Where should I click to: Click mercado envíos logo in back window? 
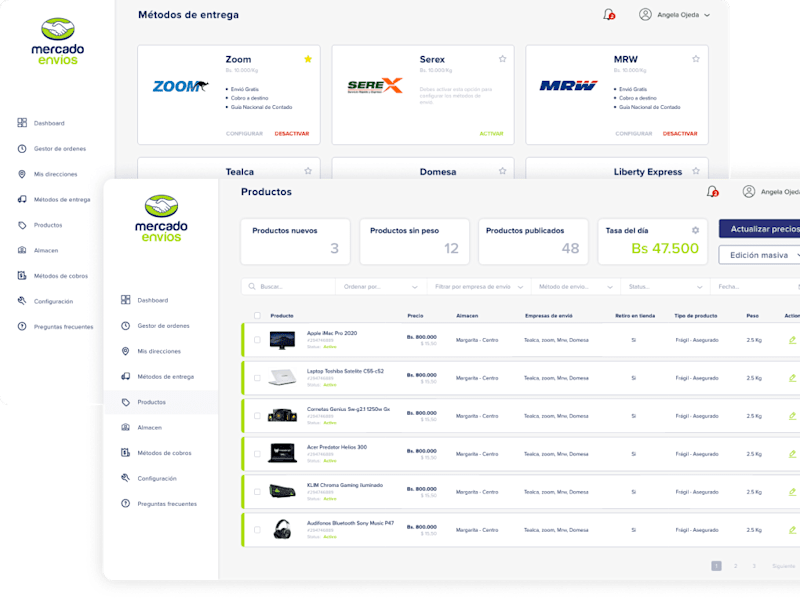pos(58,41)
